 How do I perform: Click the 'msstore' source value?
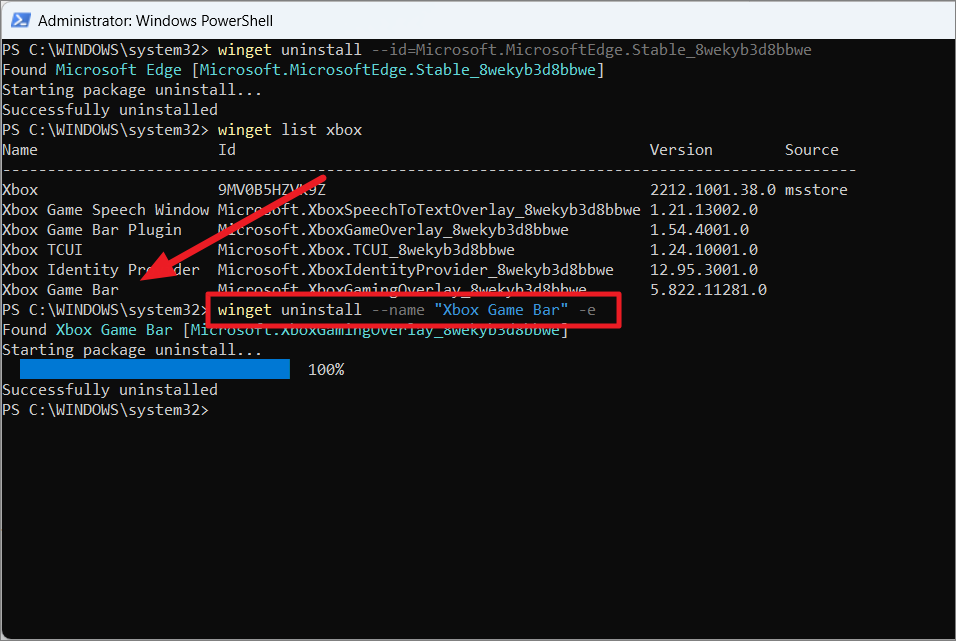[x=816, y=190]
